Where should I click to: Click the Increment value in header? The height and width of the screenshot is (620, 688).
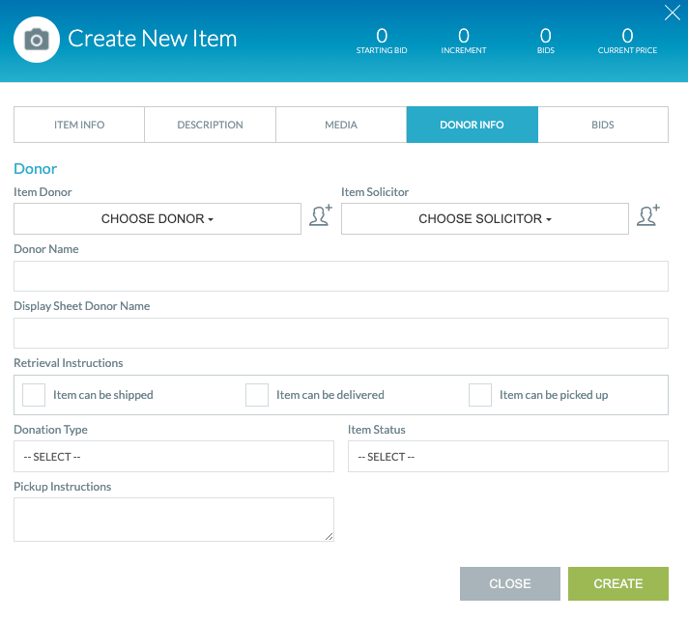pos(464,36)
